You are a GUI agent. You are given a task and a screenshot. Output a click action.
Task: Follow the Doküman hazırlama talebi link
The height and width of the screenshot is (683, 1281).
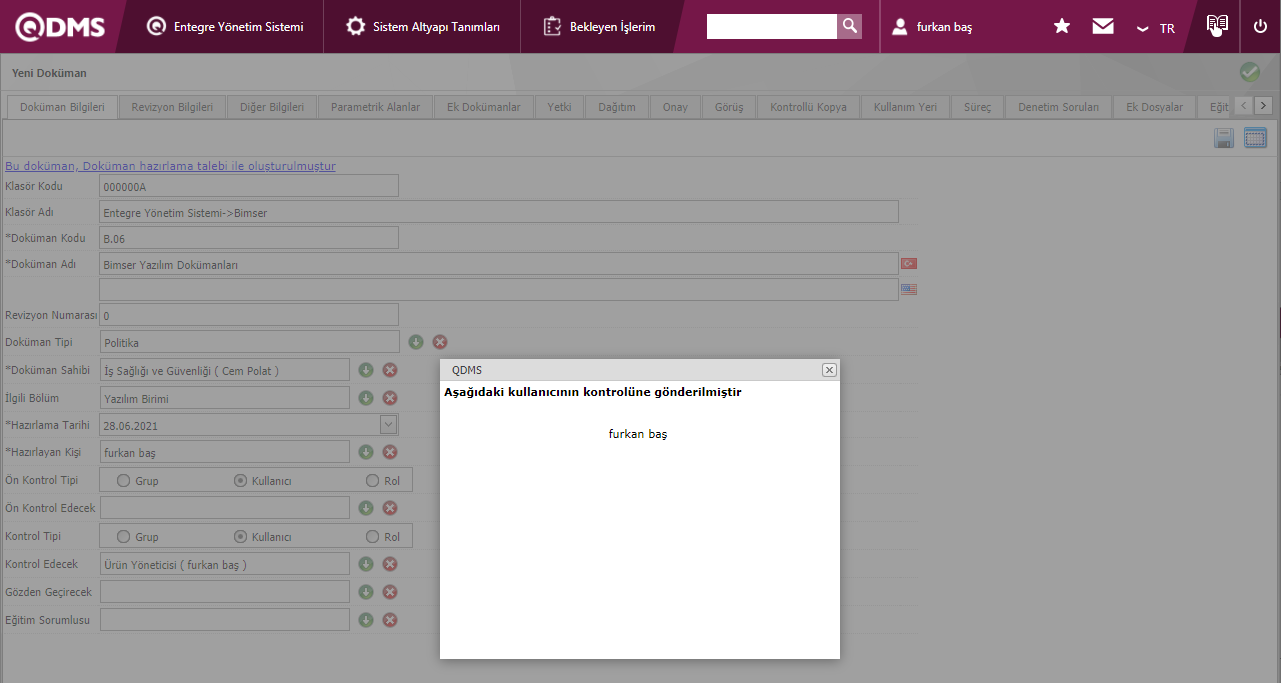pyautogui.click(x=170, y=166)
